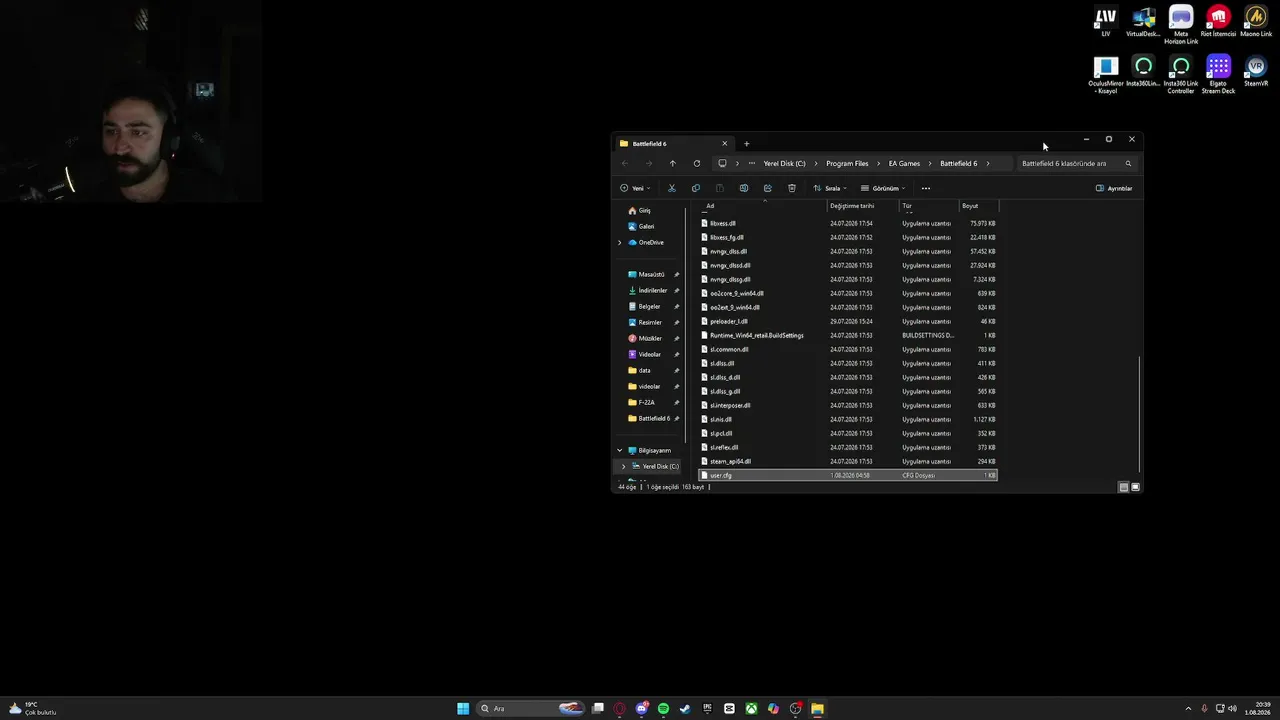The image size is (1280, 720).
Task: Switch to large thumbnails view in status bar
Action: (x=1135, y=487)
